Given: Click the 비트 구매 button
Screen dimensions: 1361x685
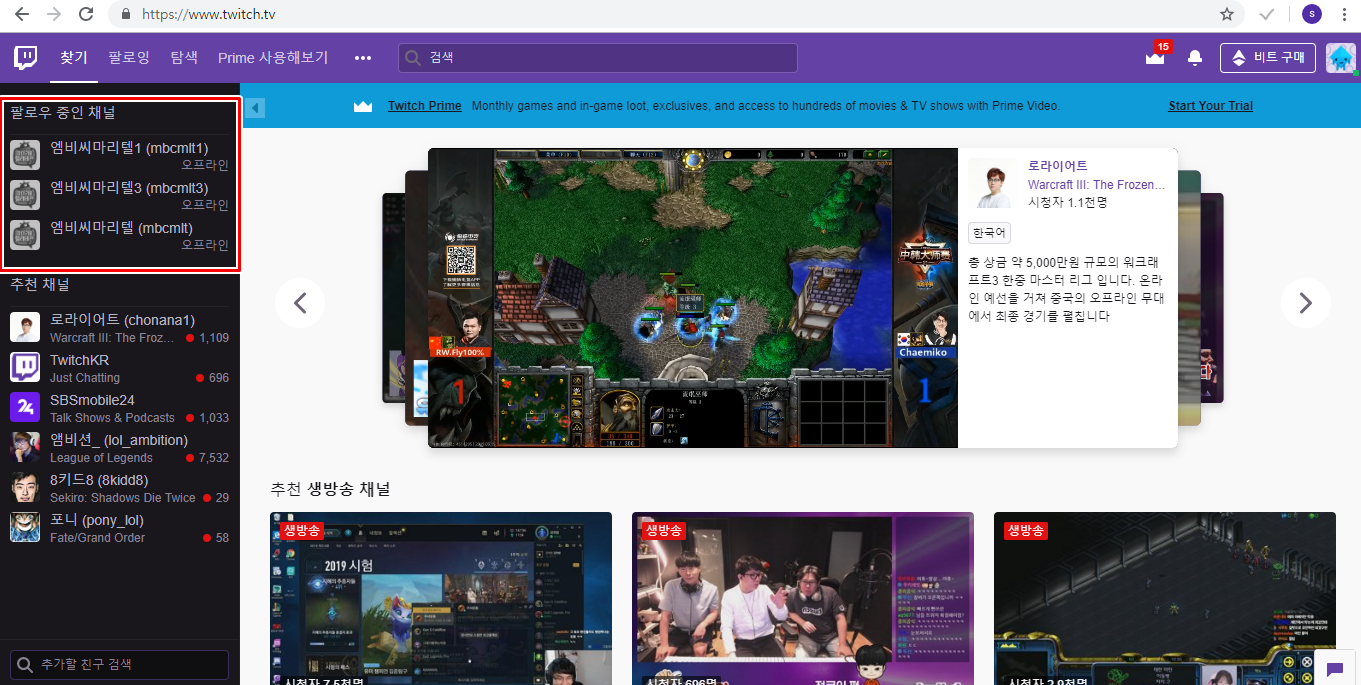Looking at the screenshot, I should click(1267, 58).
